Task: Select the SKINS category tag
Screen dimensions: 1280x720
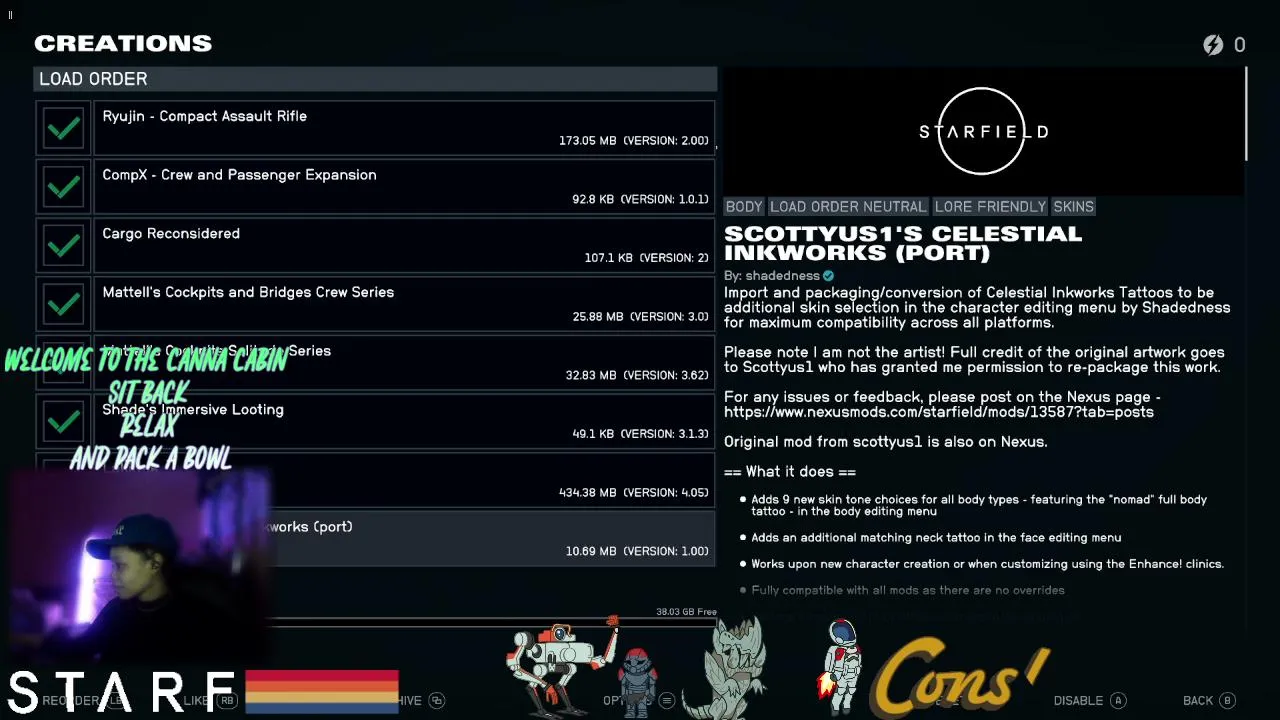Action: (x=1073, y=207)
